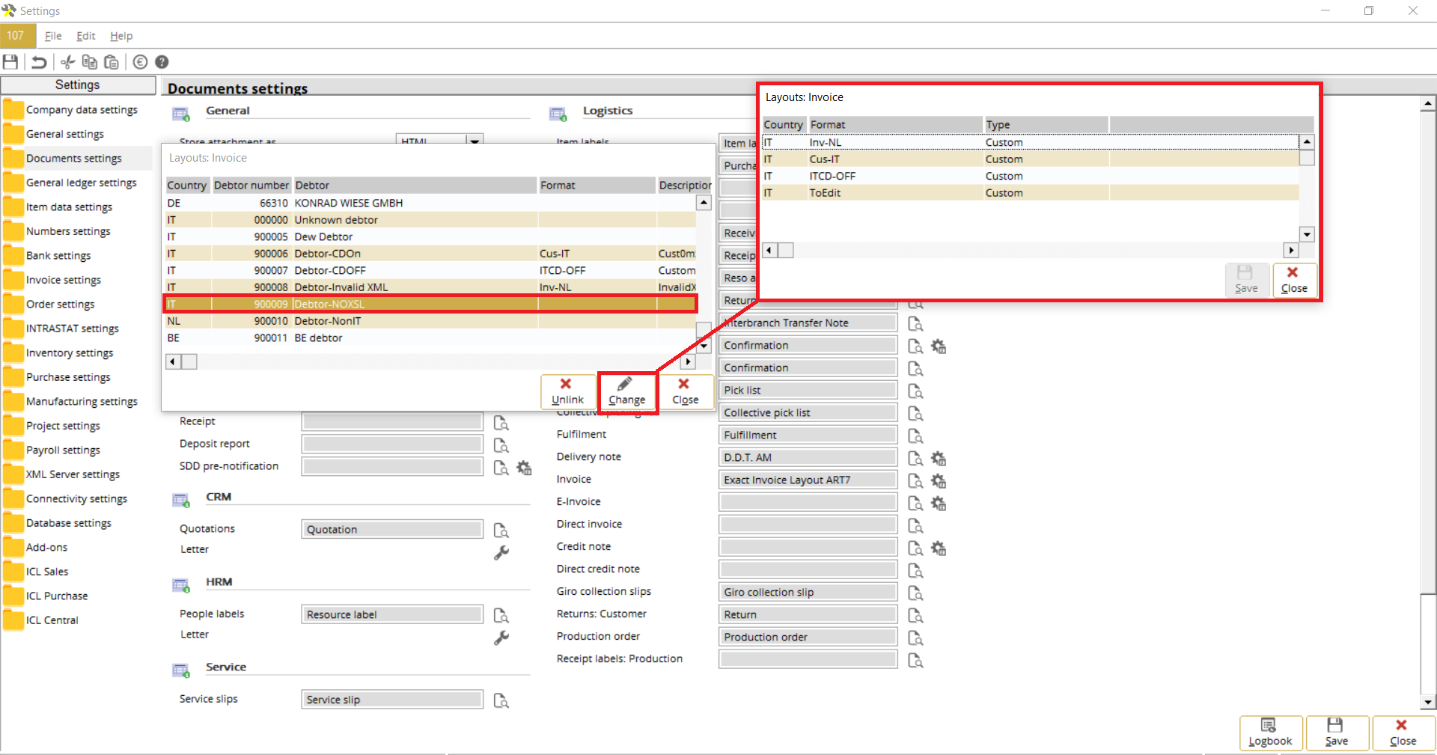This screenshot has height=755, width=1437.
Task: Click browse icon next to Delivery note
Action: pyautogui.click(x=916, y=458)
